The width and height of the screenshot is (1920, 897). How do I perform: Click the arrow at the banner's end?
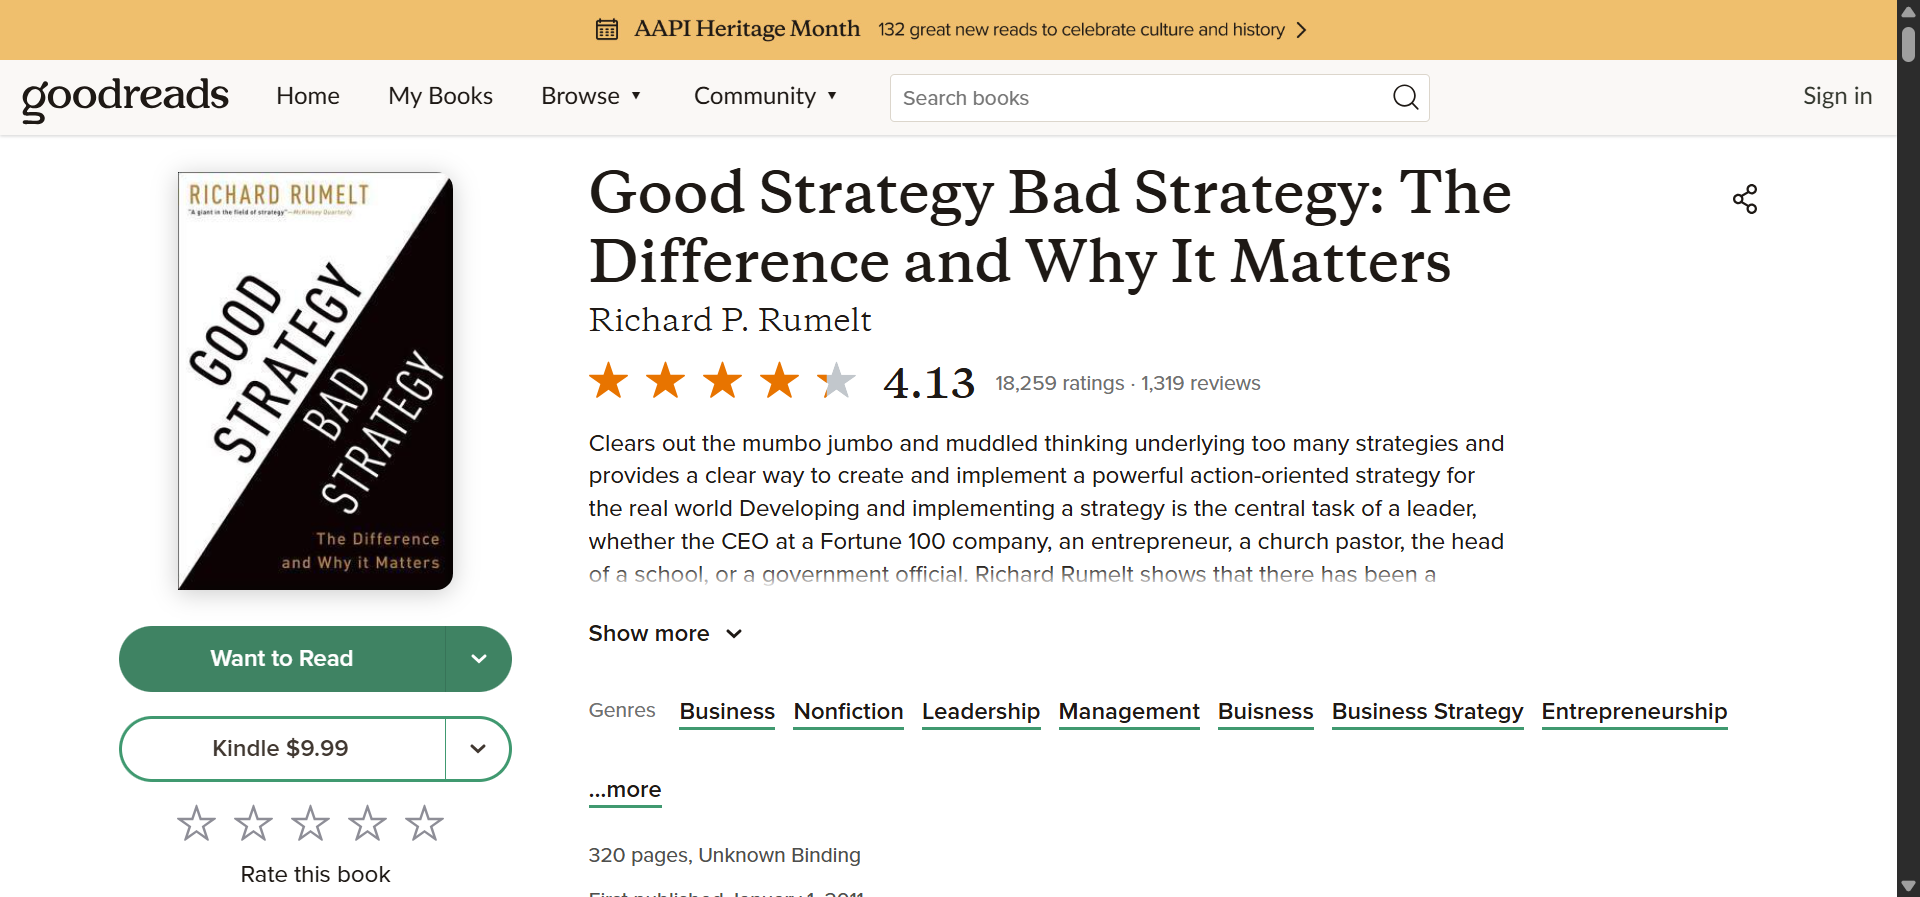click(x=1301, y=30)
